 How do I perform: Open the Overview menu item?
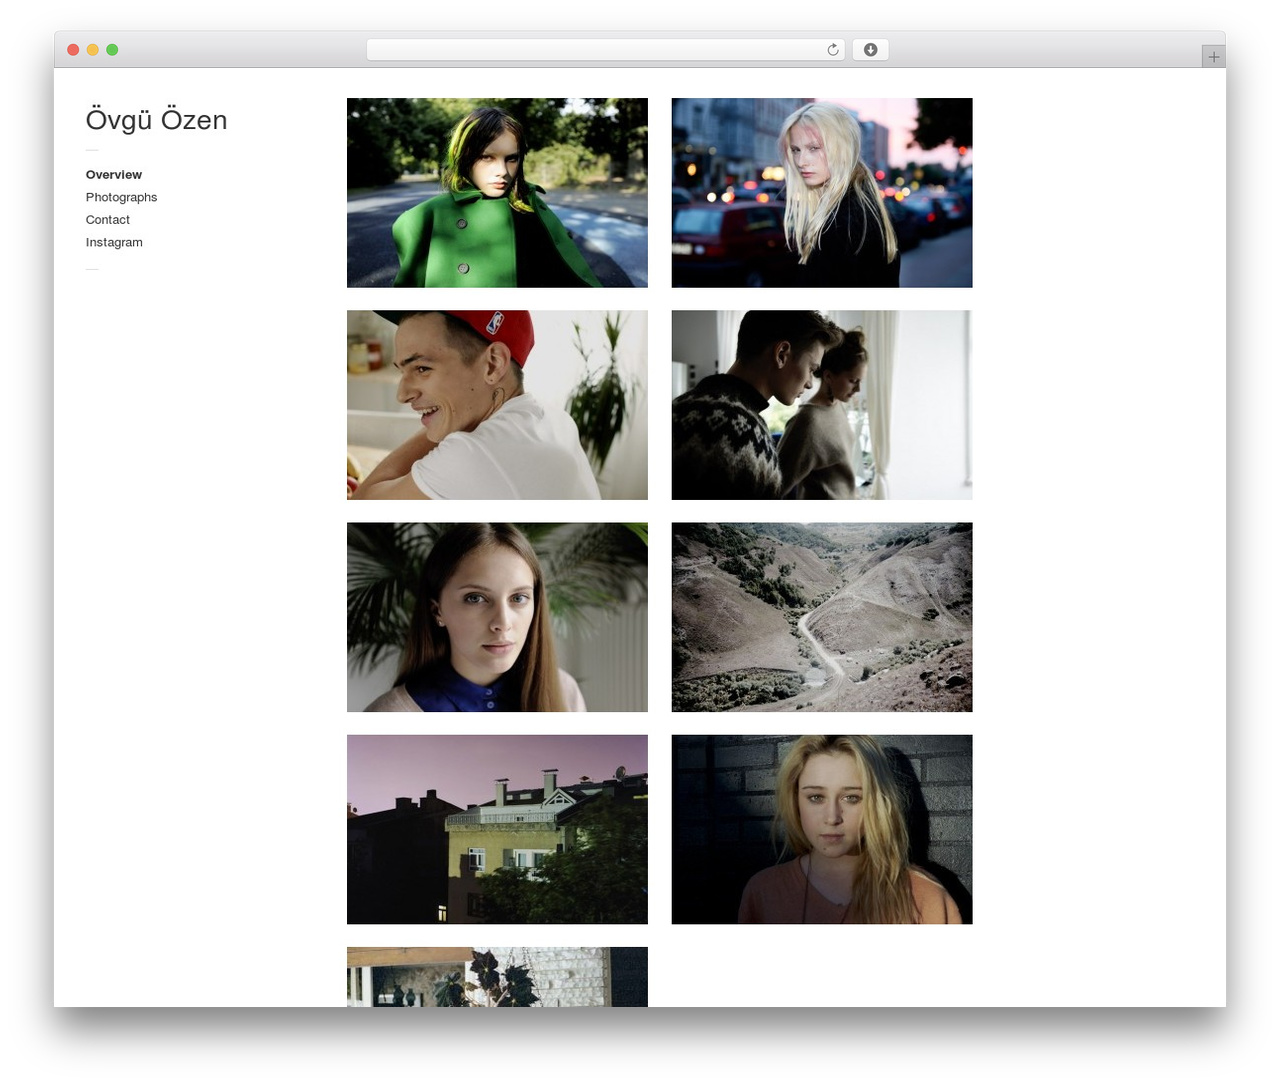(114, 175)
